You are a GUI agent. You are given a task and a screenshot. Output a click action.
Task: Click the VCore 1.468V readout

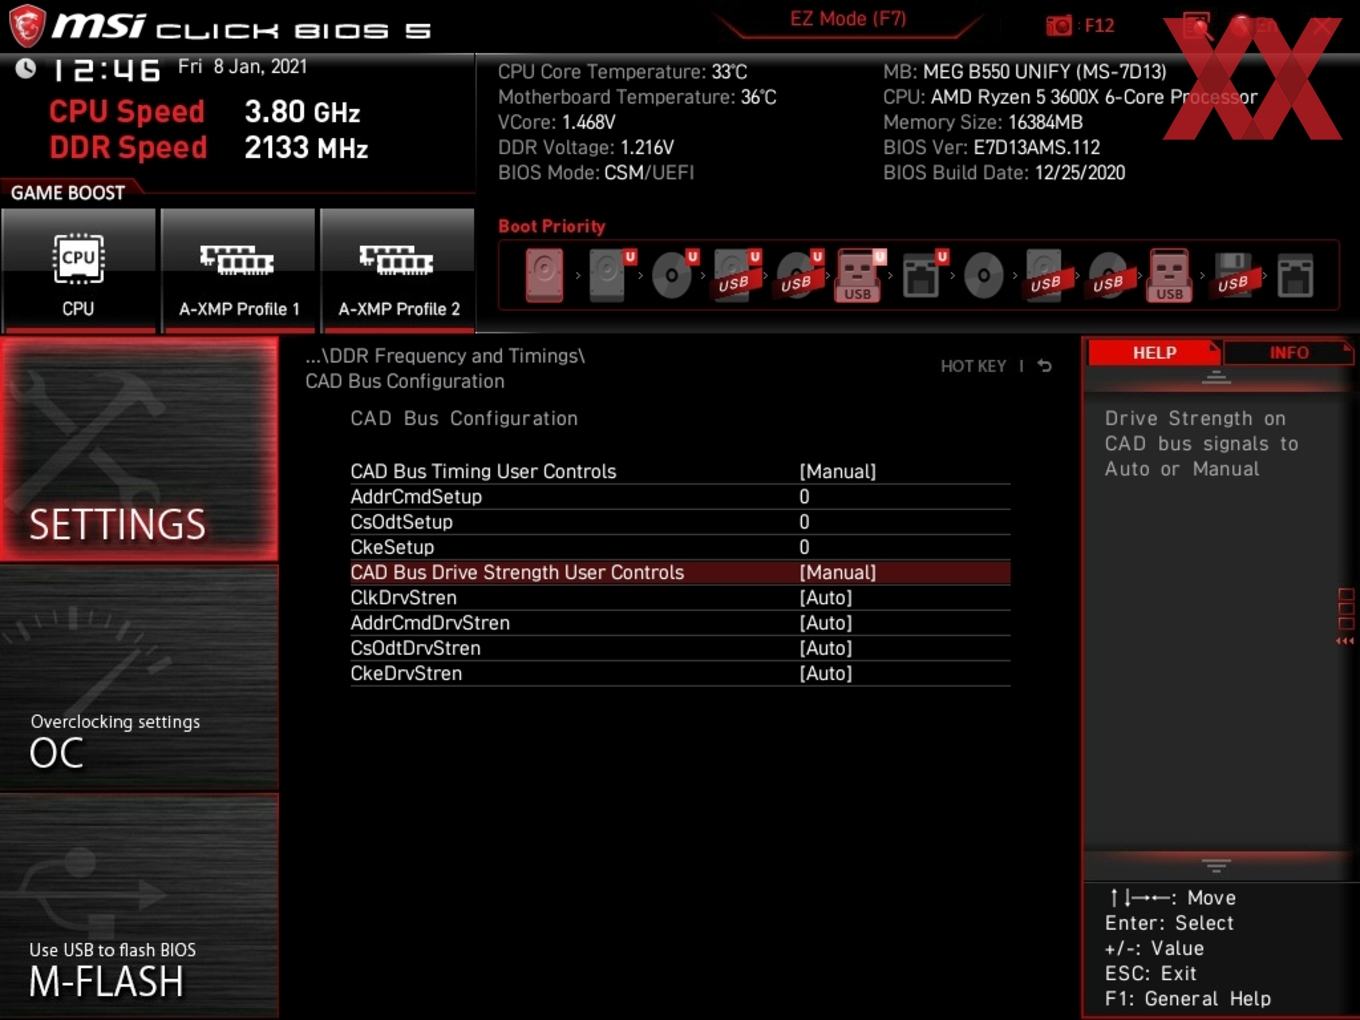556,122
